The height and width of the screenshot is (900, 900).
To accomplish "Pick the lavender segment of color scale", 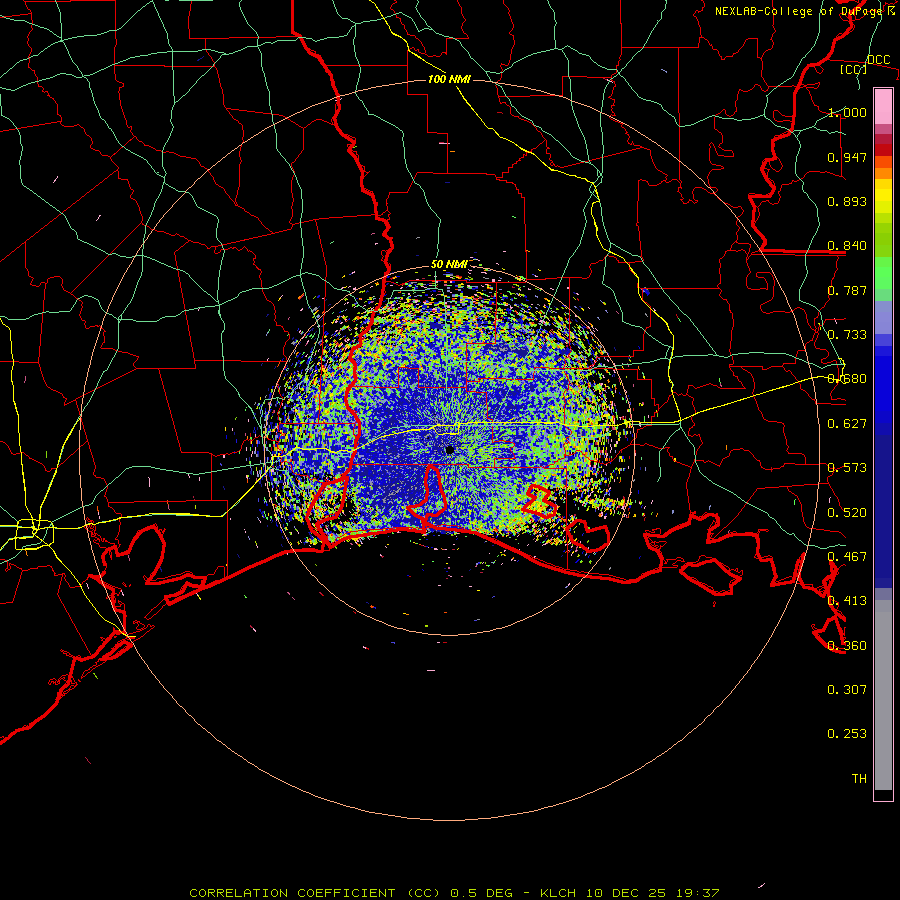I will 883,317.
